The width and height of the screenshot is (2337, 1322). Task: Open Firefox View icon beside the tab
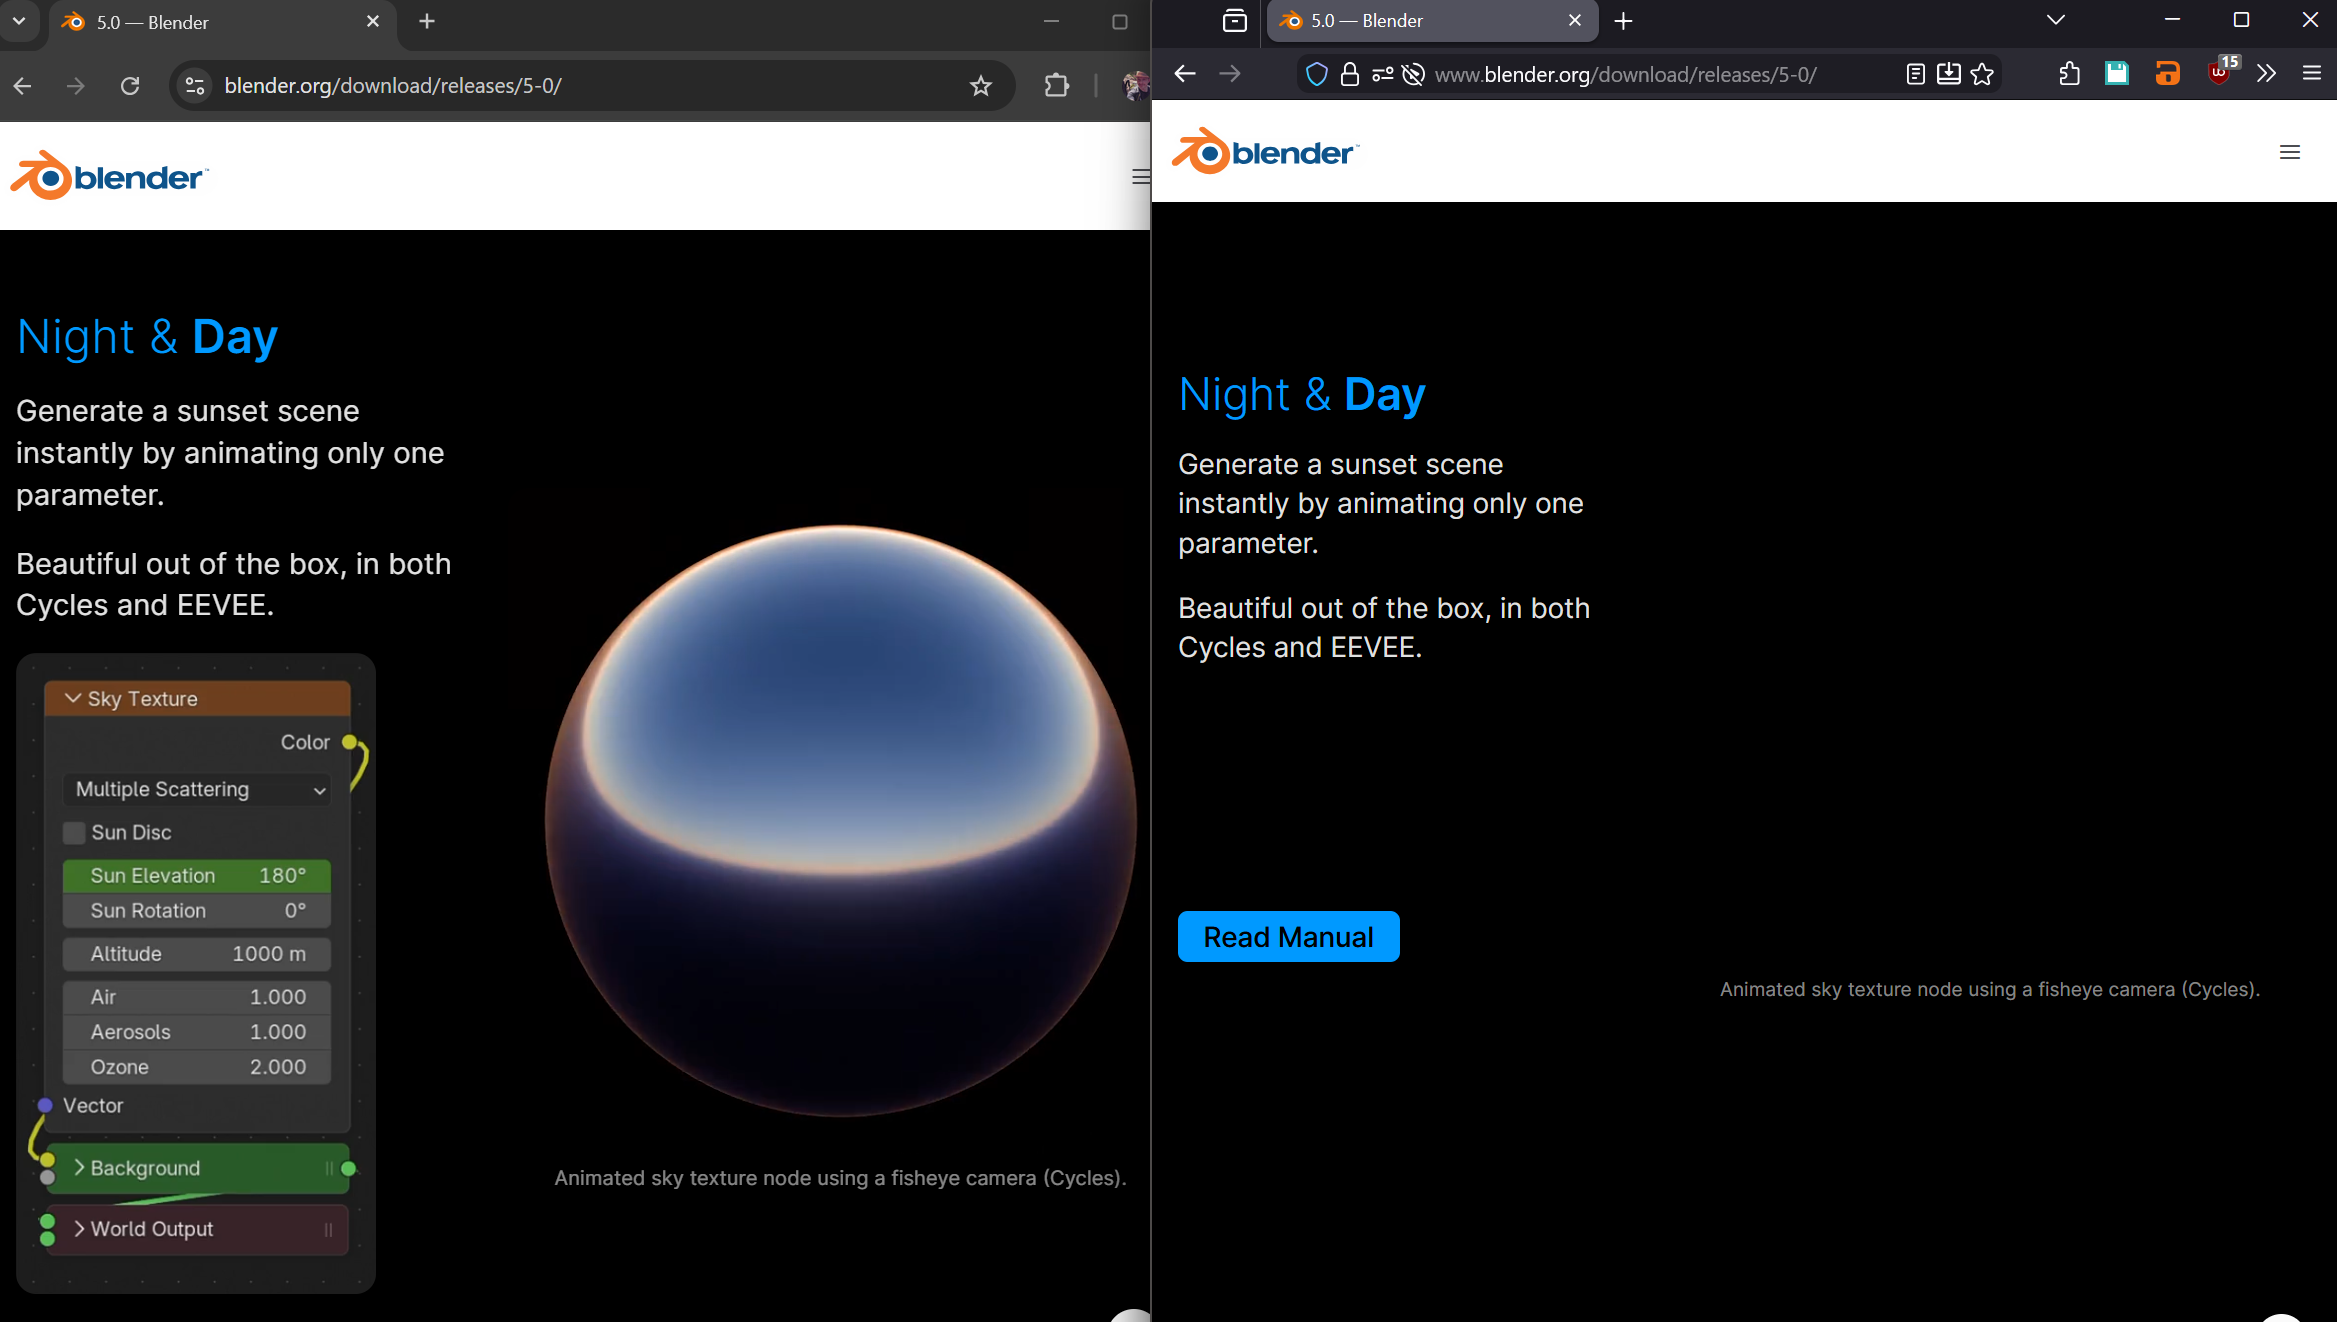[x=1234, y=21]
